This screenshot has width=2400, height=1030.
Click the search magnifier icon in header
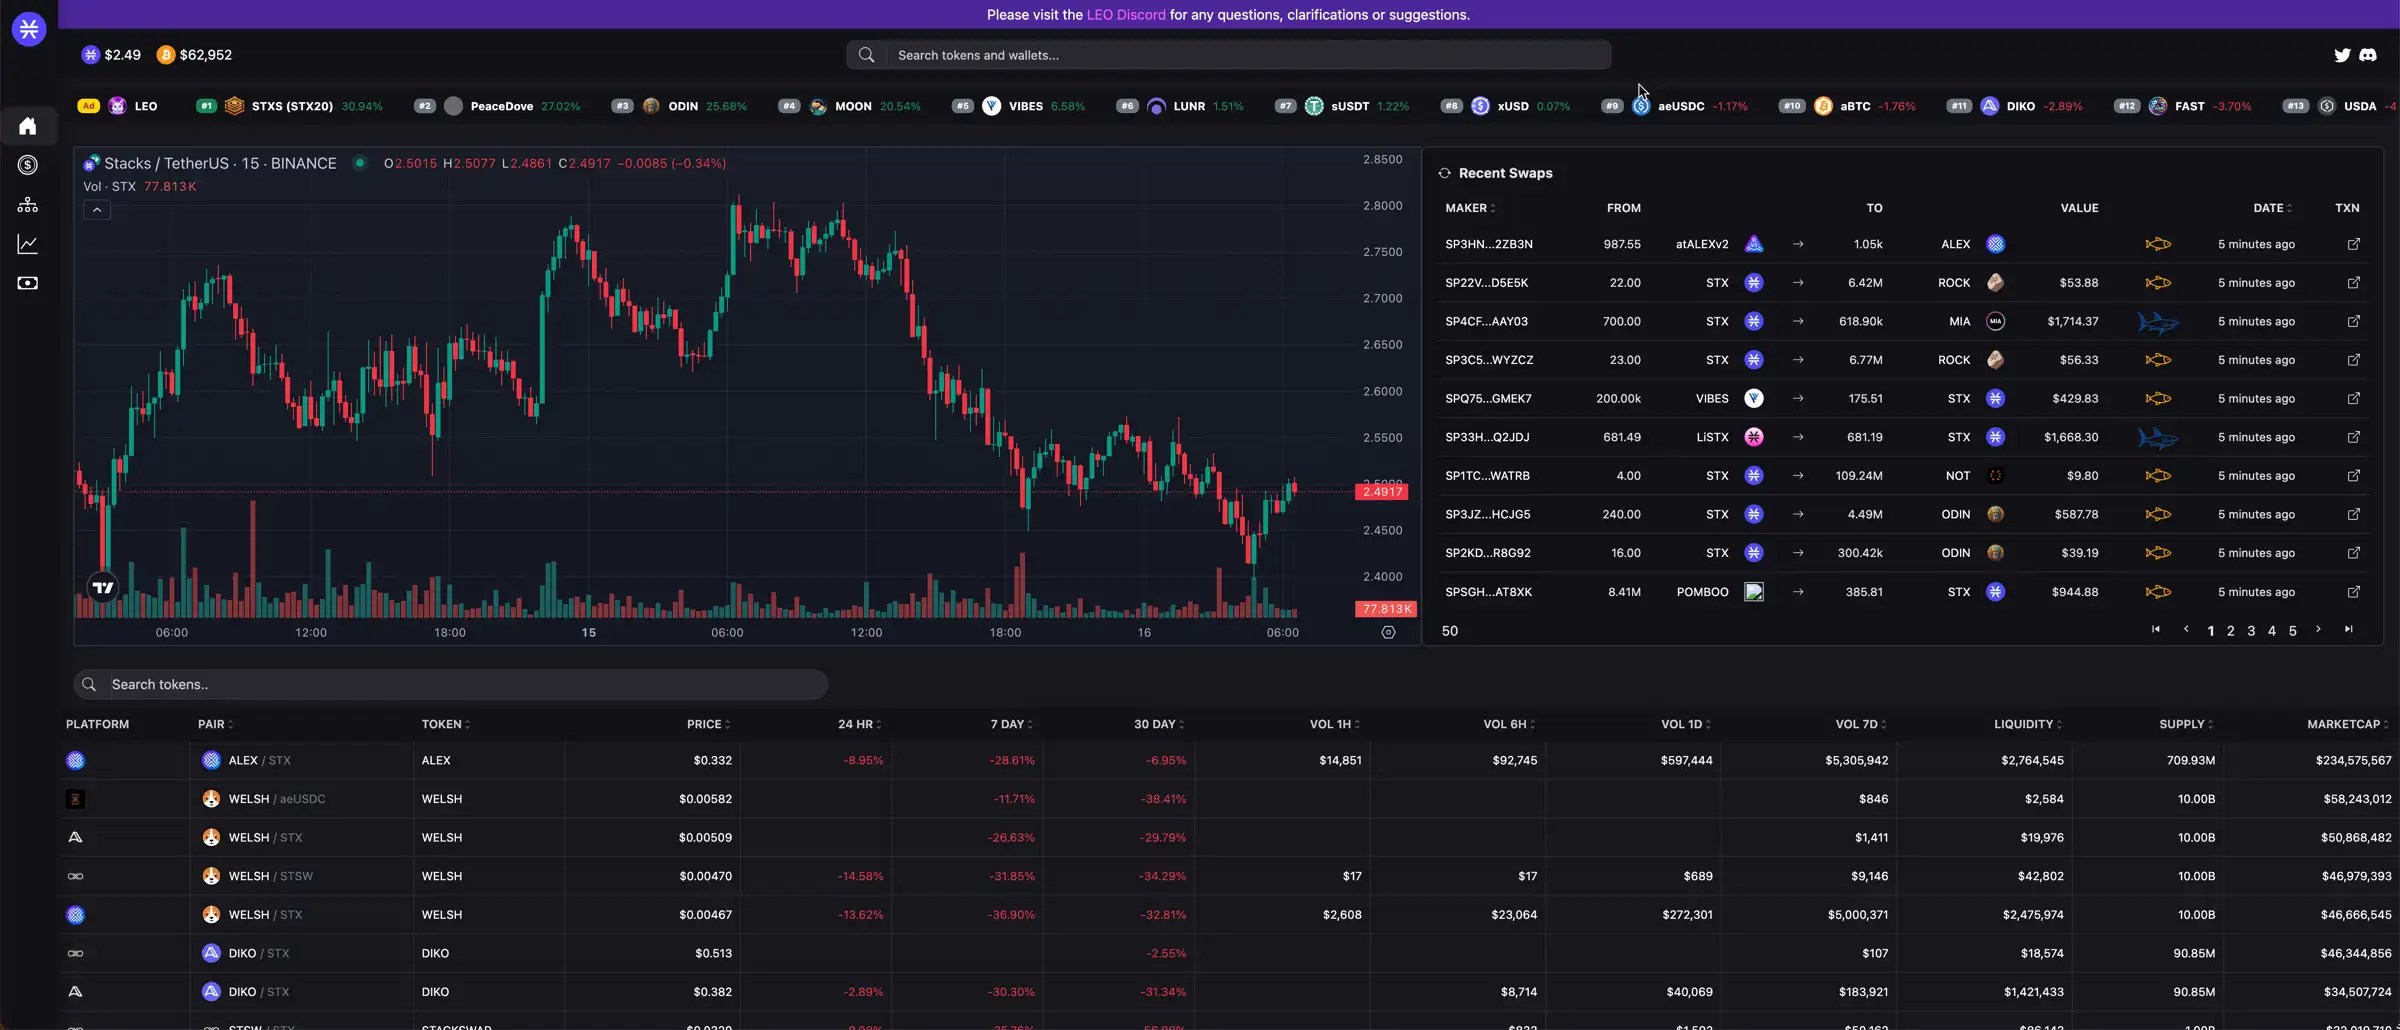click(x=867, y=55)
